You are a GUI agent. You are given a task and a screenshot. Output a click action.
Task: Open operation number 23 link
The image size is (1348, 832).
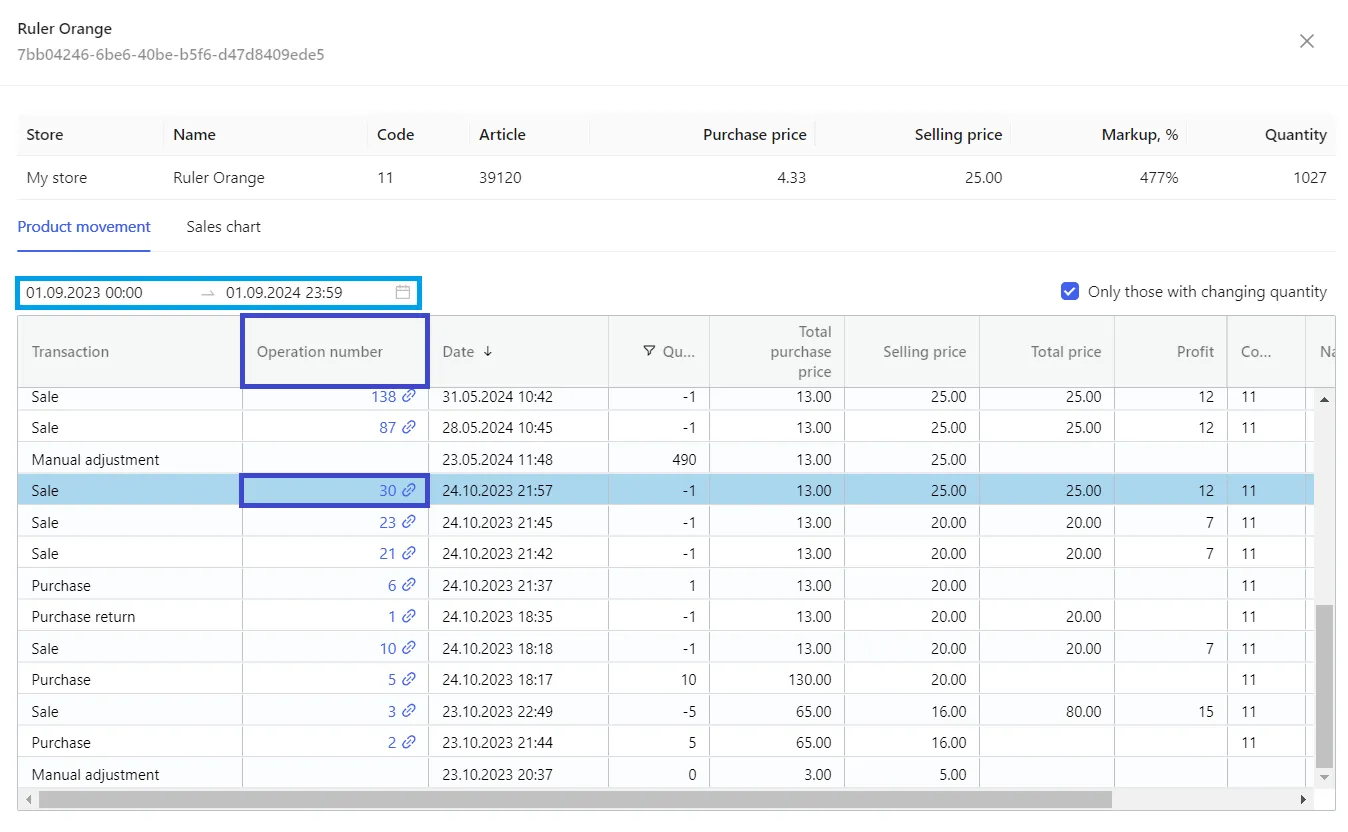pyautogui.click(x=388, y=522)
